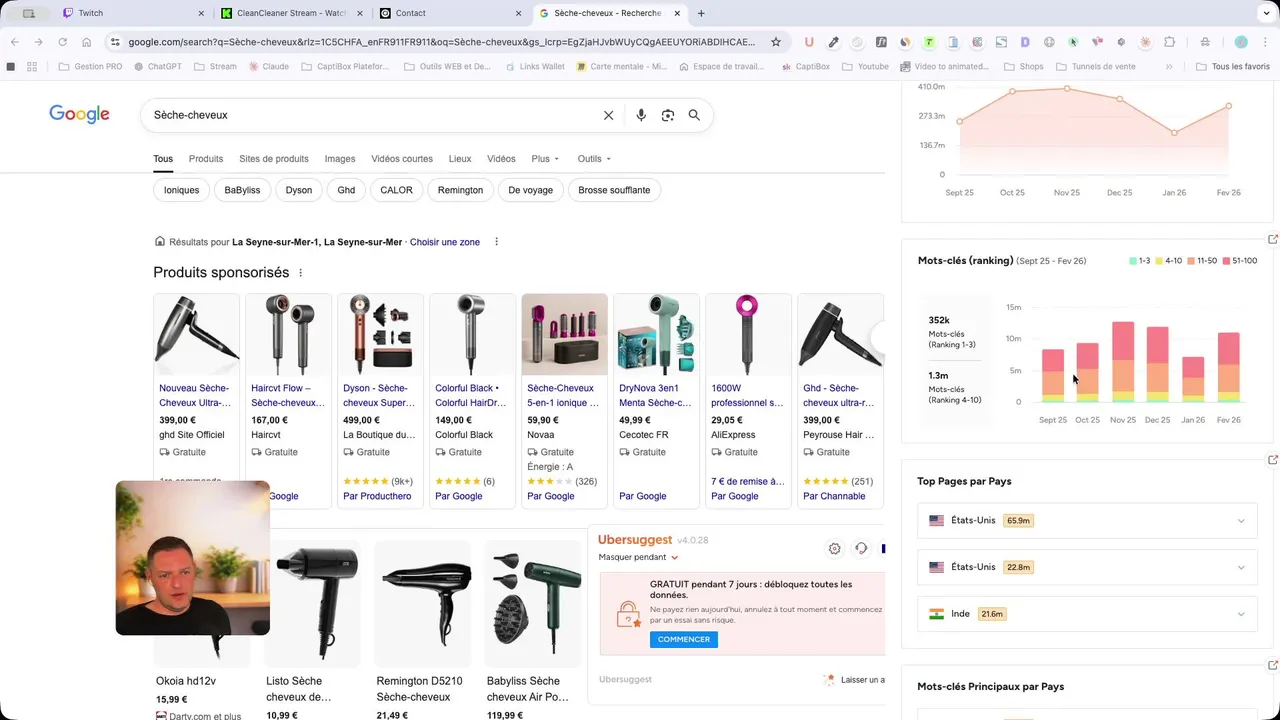Filter results by De voyage chip
Screen dimensions: 1280x720
[x=530, y=190]
